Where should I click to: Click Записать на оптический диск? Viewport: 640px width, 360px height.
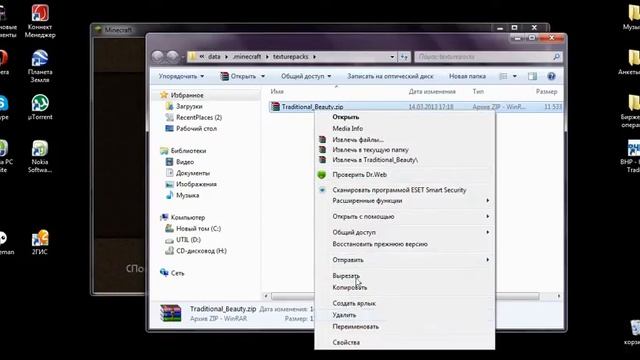click(390, 76)
